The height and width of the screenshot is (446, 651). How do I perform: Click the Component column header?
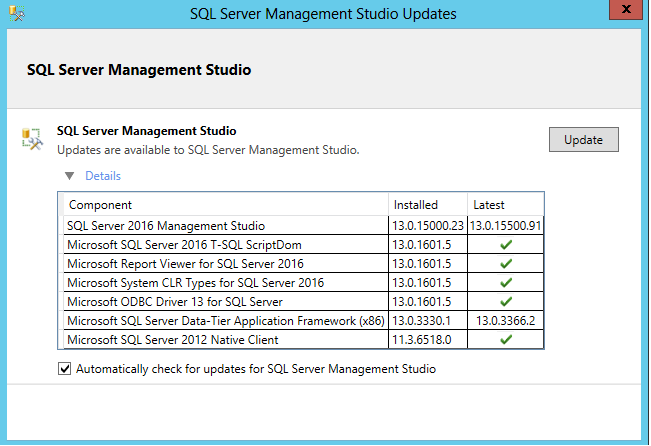point(100,205)
